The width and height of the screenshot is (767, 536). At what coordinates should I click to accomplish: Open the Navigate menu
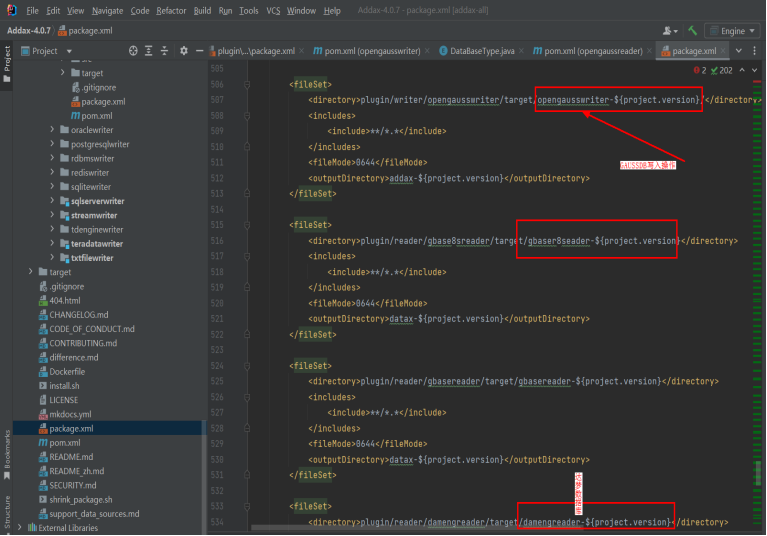107,10
